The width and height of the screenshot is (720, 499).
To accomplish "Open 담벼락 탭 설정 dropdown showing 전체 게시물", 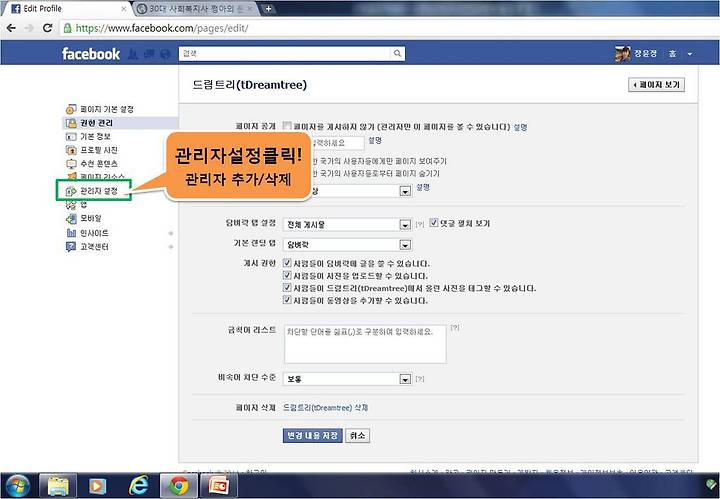I will 347,224.
